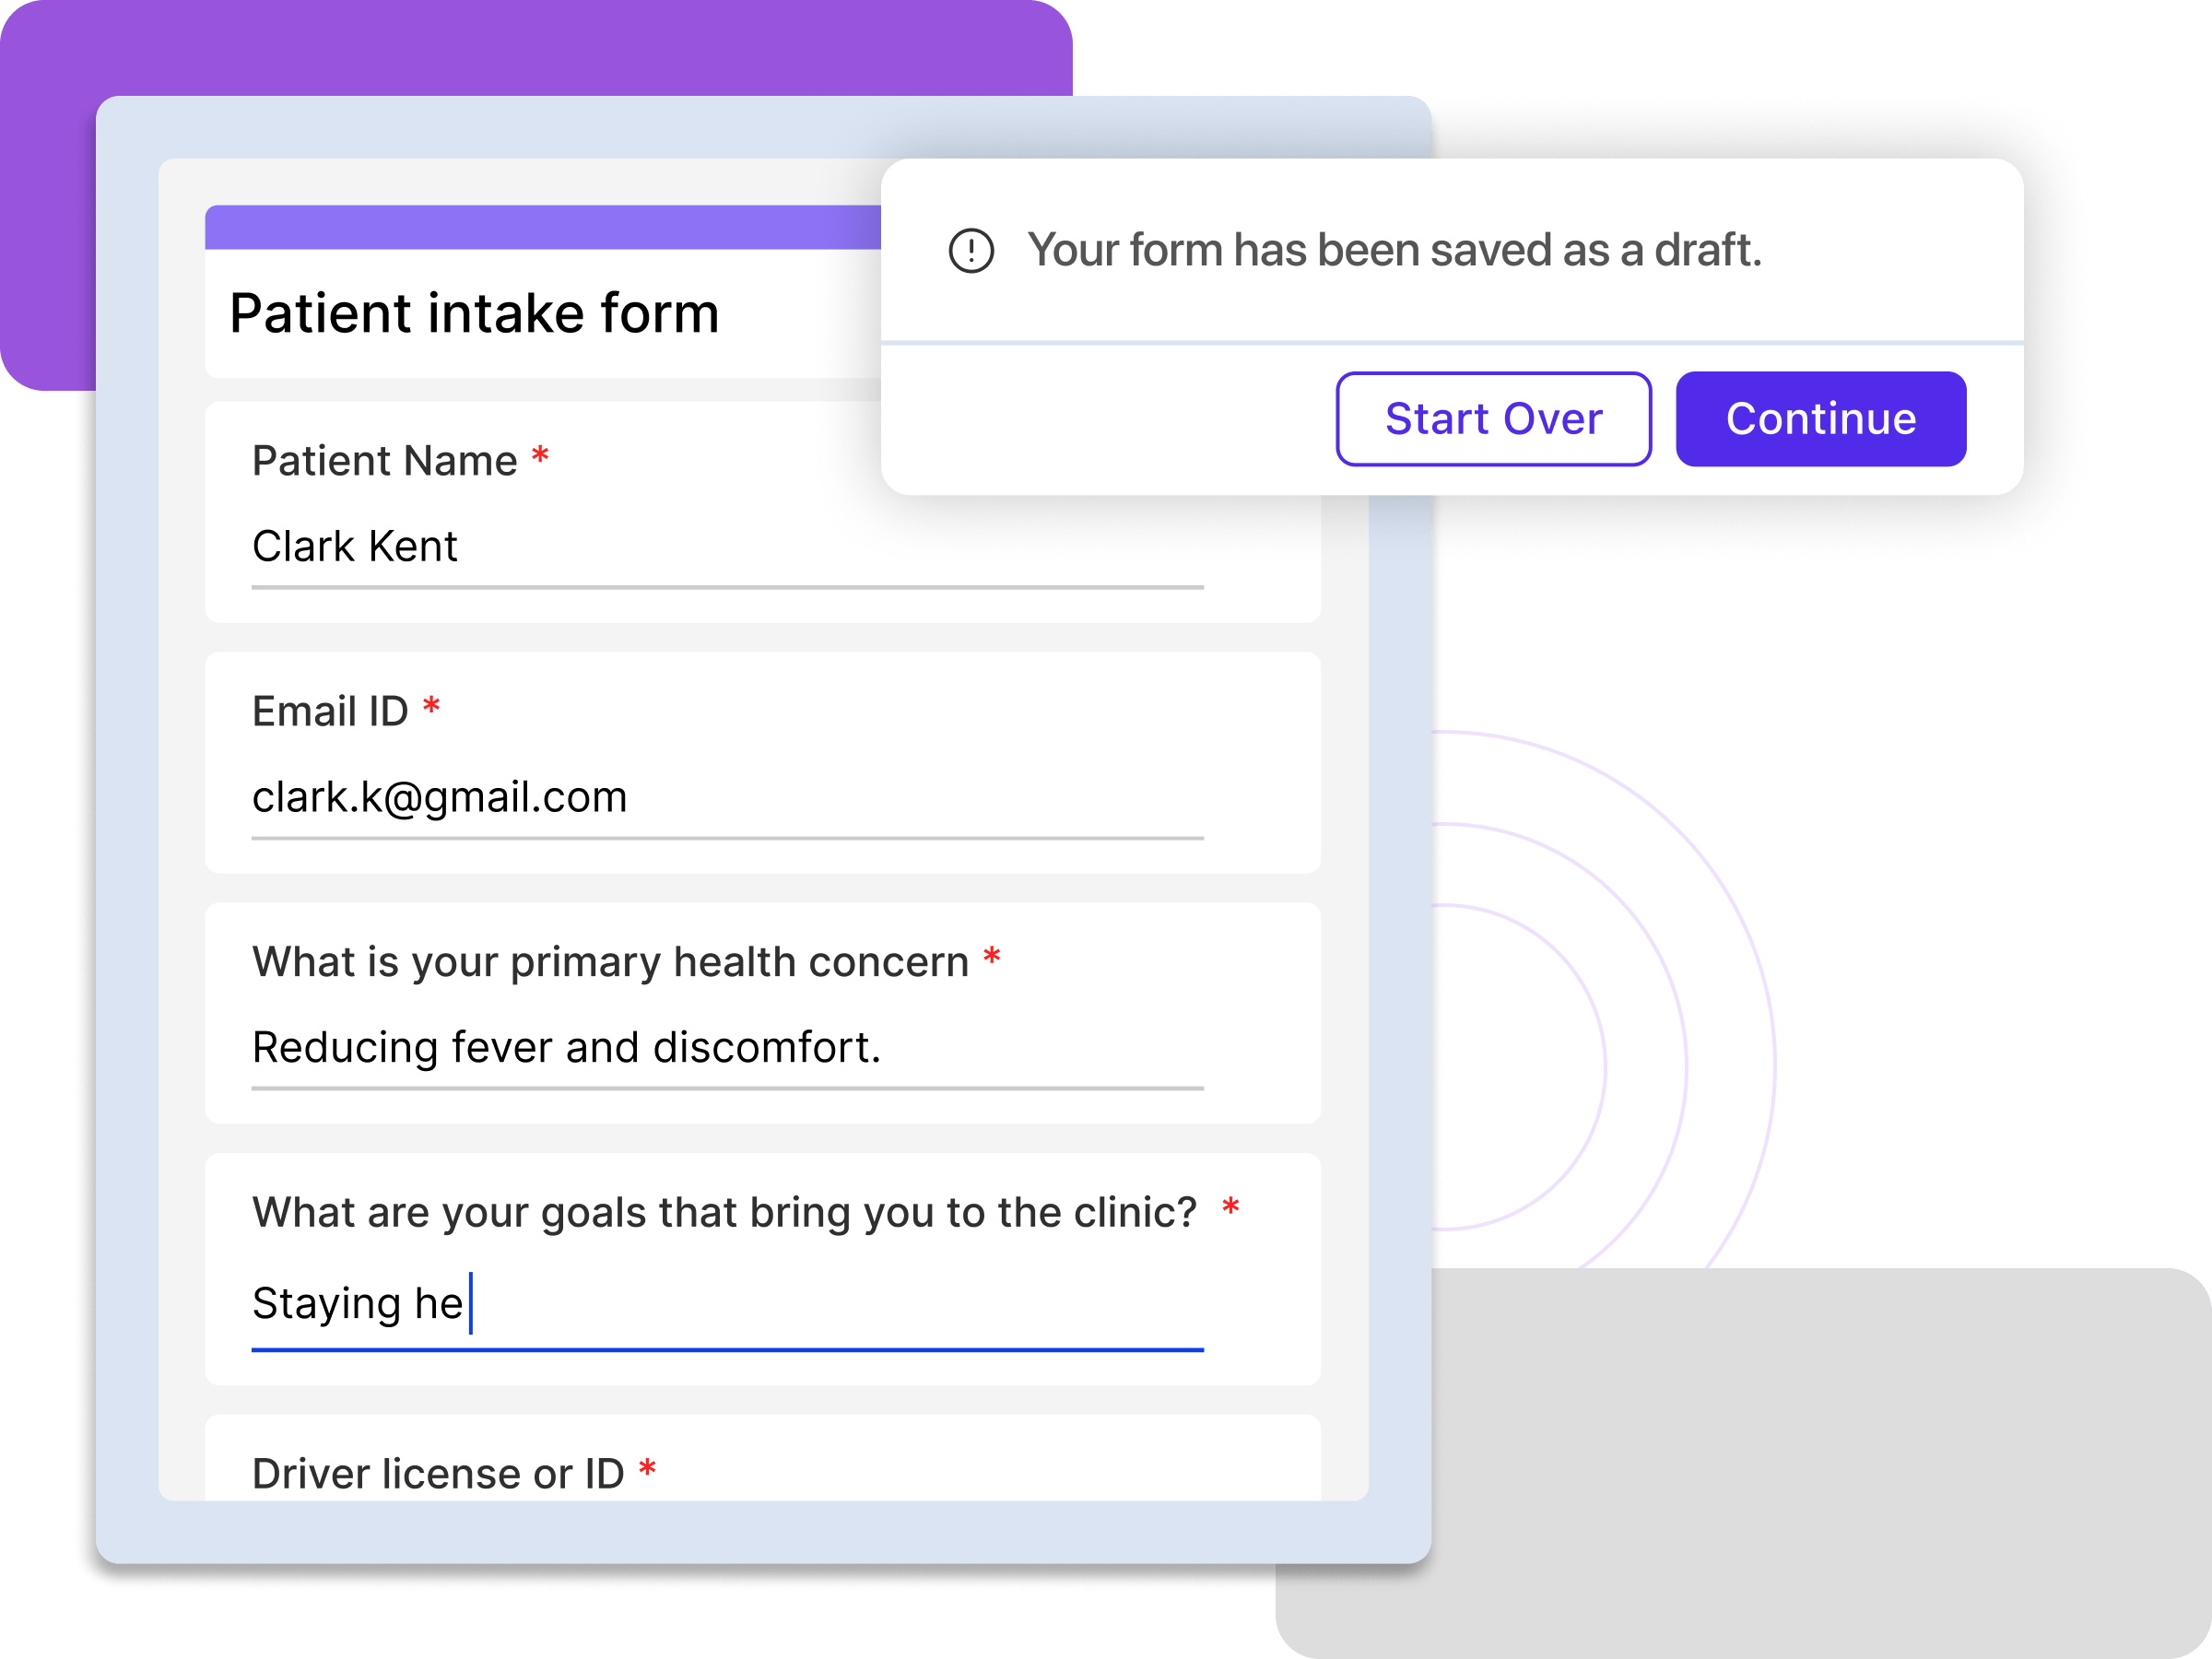Image resolution: width=2212 pixels, height=1659 pixels.
Task: Click the red asterisk beside Email ID
Action: pos(431,707)
